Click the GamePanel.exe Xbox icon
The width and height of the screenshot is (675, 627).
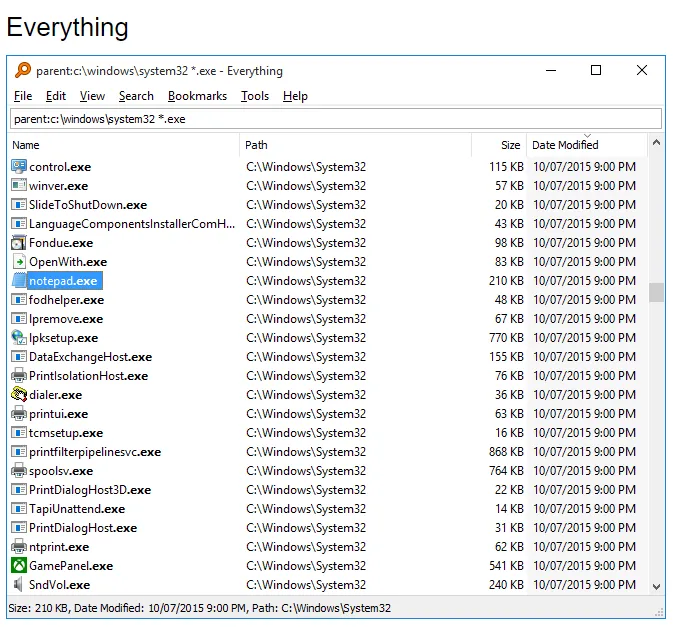[x=19, y=565]
